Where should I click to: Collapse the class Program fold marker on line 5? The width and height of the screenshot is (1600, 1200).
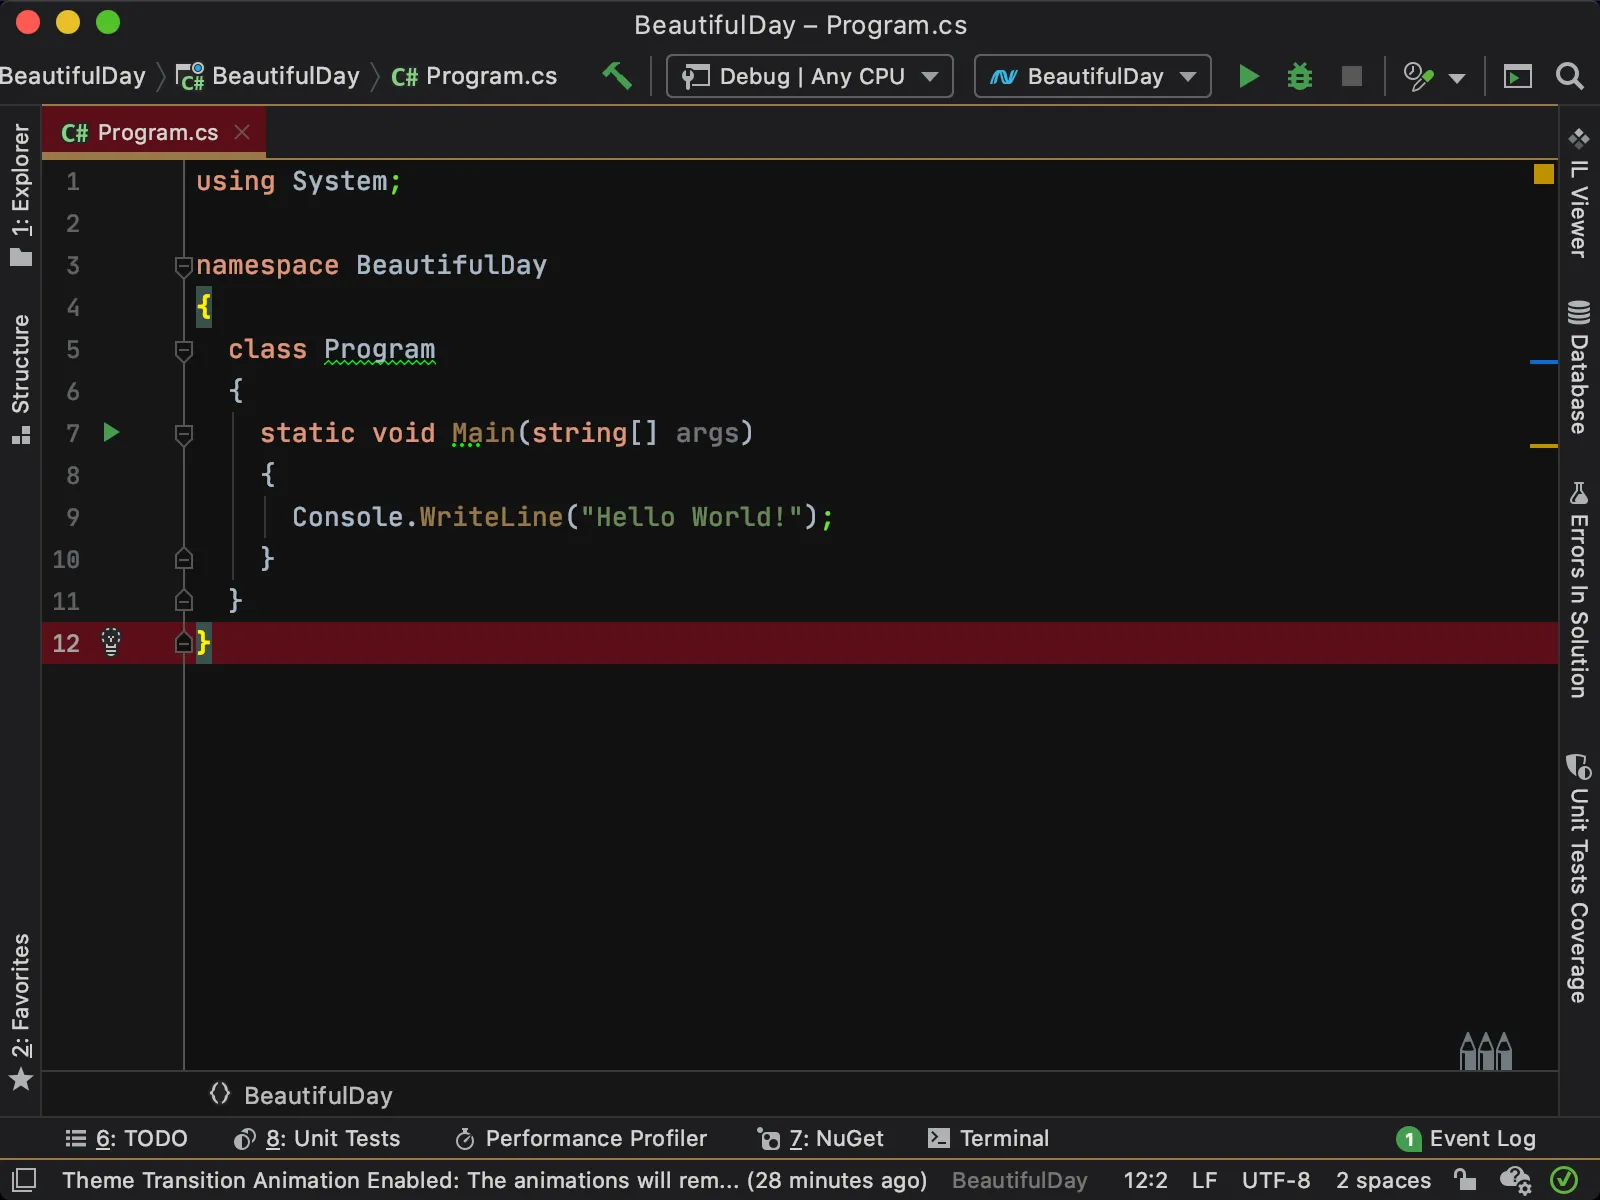[x=183, y=351]
